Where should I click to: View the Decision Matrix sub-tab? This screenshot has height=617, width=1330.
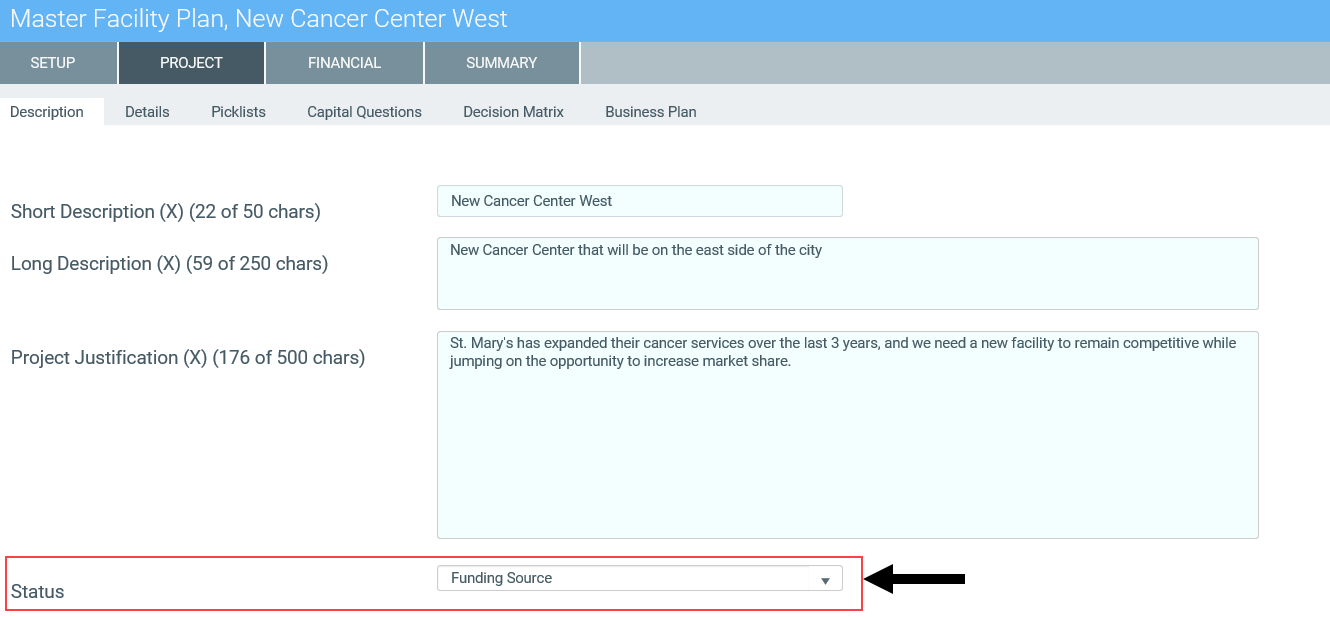click(513, 112)
